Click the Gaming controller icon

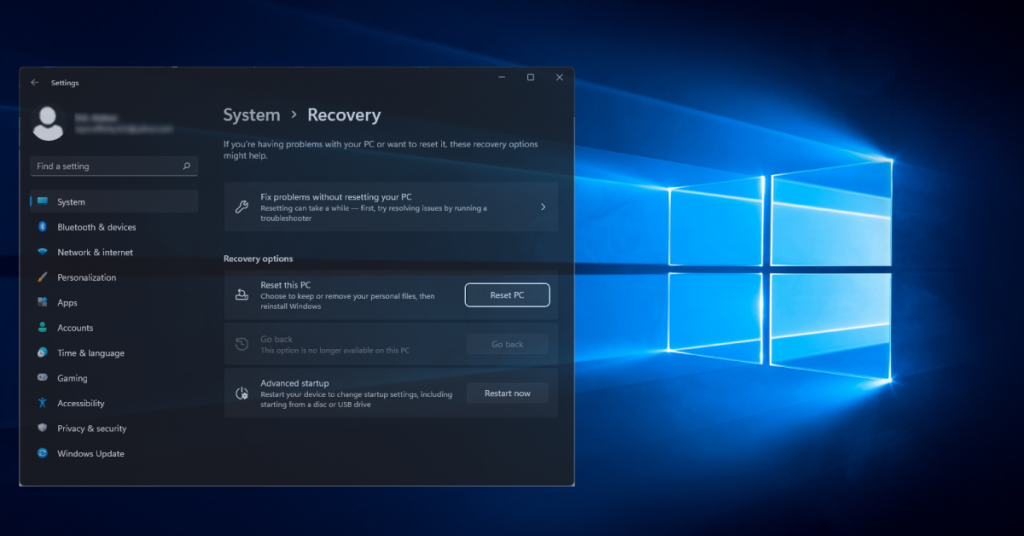tap(42, 377)
